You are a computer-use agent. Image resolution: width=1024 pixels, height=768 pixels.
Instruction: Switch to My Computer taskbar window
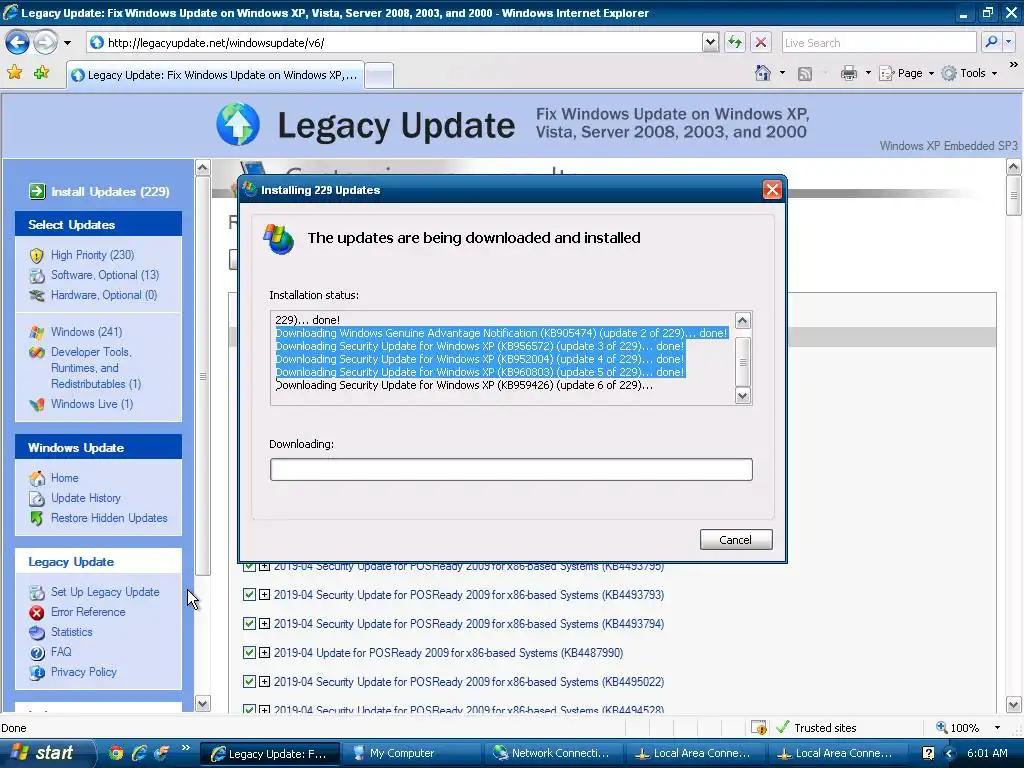(409, 753)
